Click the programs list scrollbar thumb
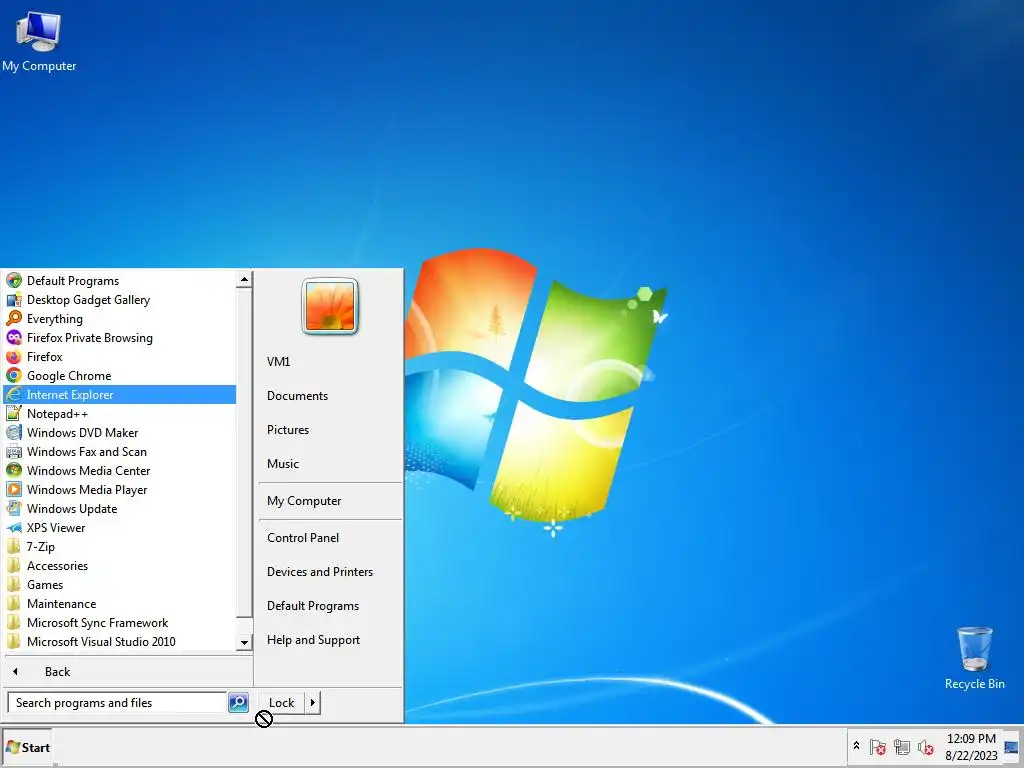 pos(244,453)
